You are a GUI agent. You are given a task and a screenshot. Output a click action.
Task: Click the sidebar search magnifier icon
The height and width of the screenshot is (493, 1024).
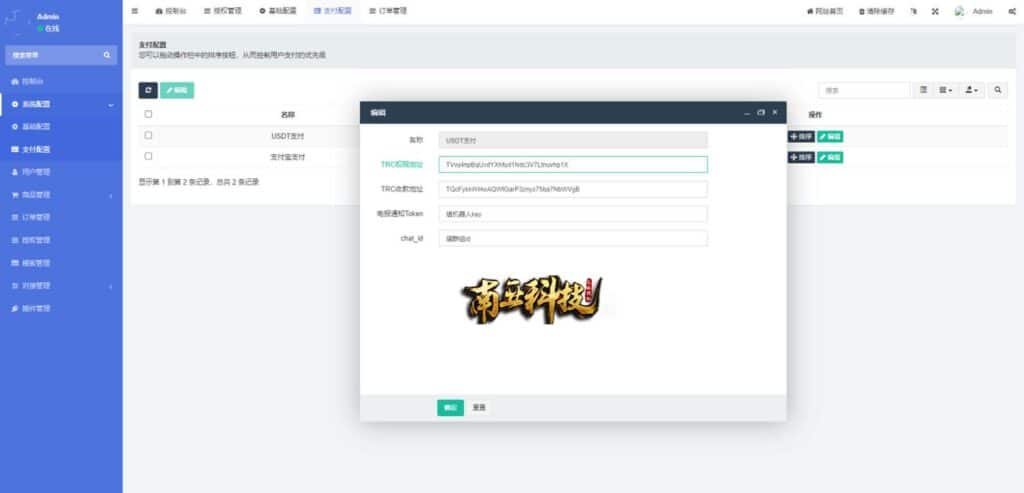[x=108, y=55]
